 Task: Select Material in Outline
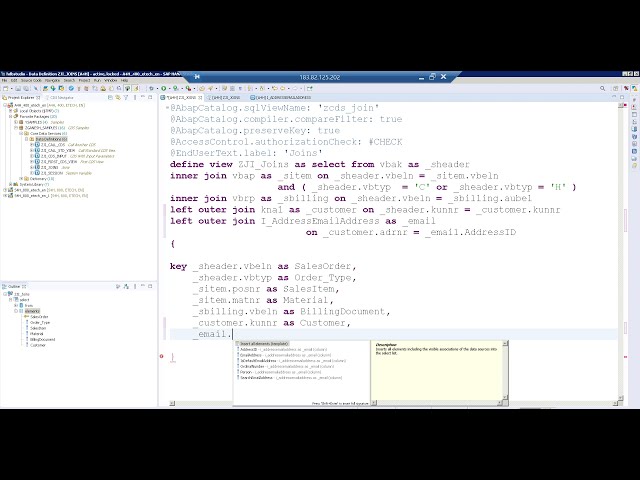pos(37,334)
